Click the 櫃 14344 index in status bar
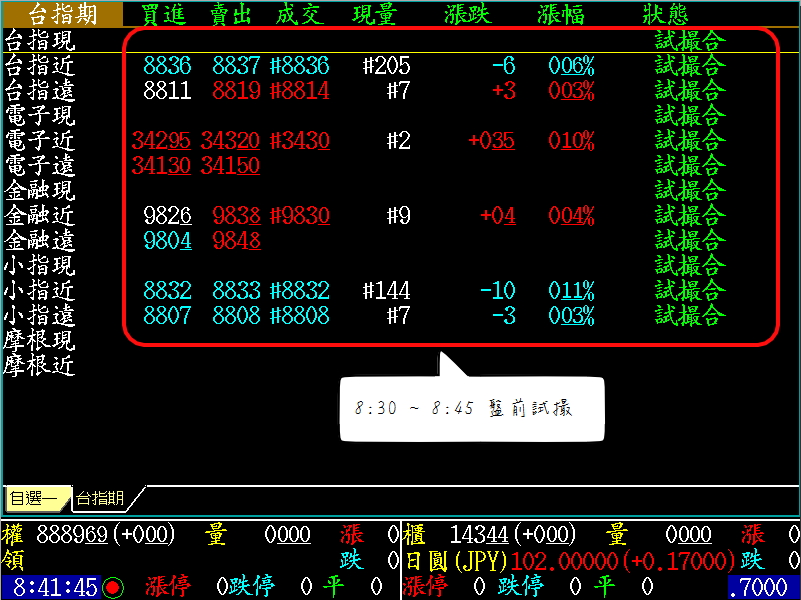The width and height of the screenshot is (801, 600). tap(490, 535)
